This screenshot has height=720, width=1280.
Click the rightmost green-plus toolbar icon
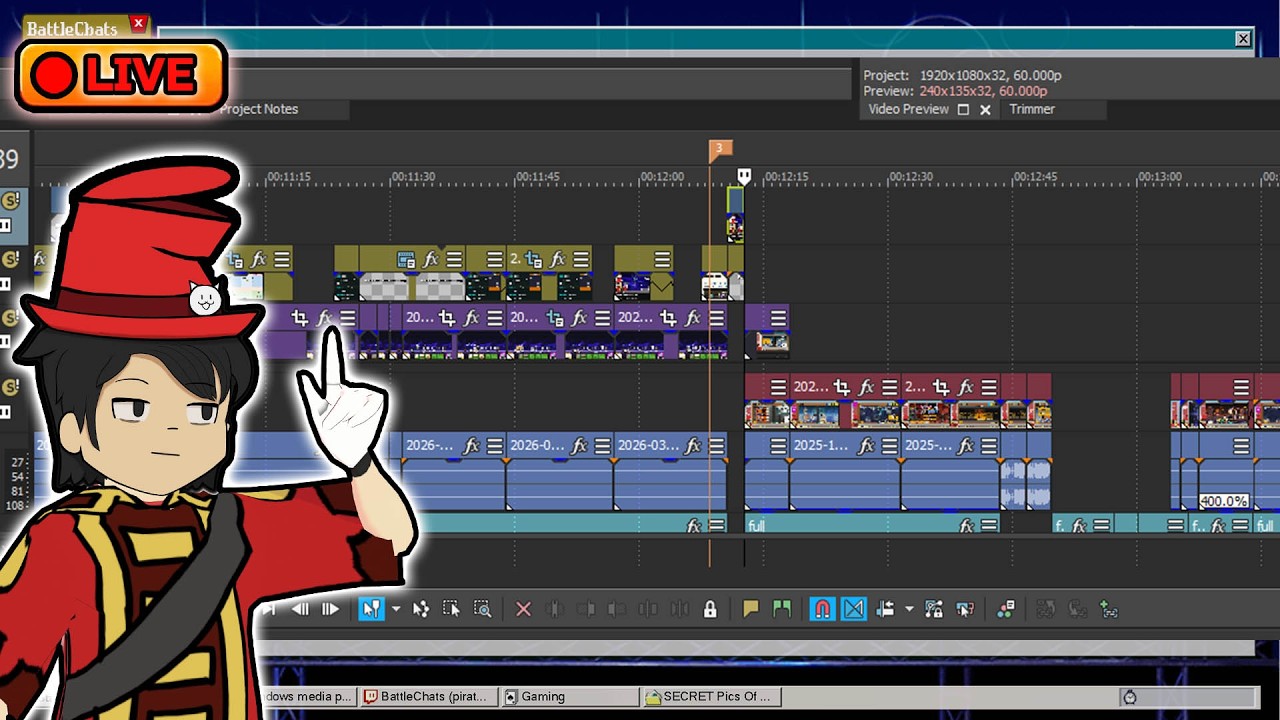(1108, 609)
